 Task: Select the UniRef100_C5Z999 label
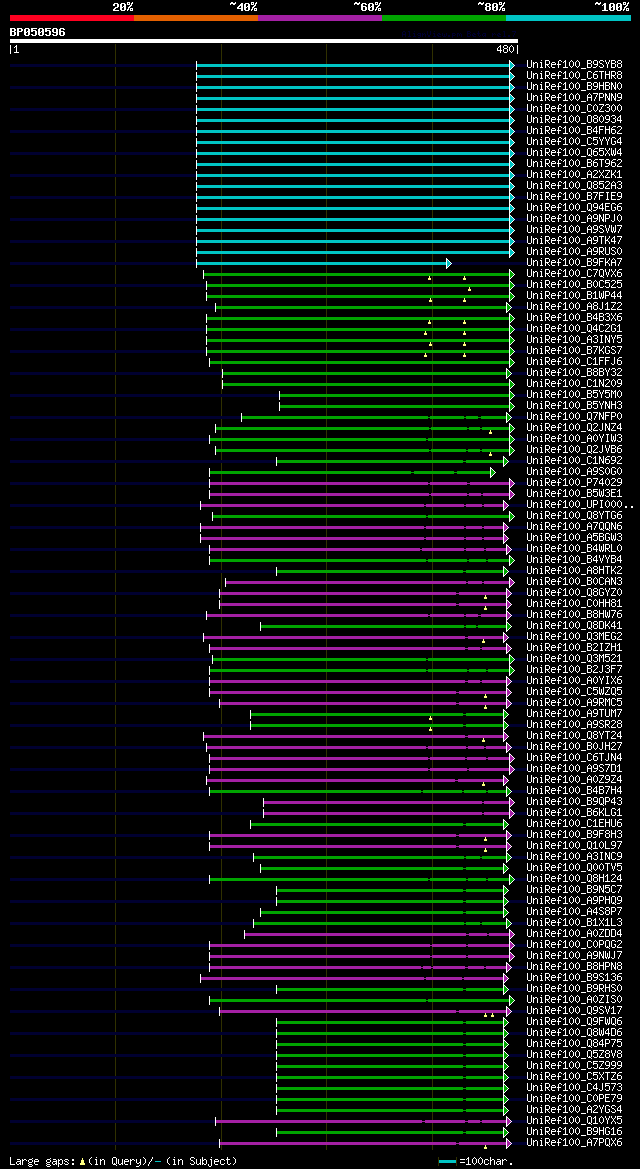tap(574, 1065)
